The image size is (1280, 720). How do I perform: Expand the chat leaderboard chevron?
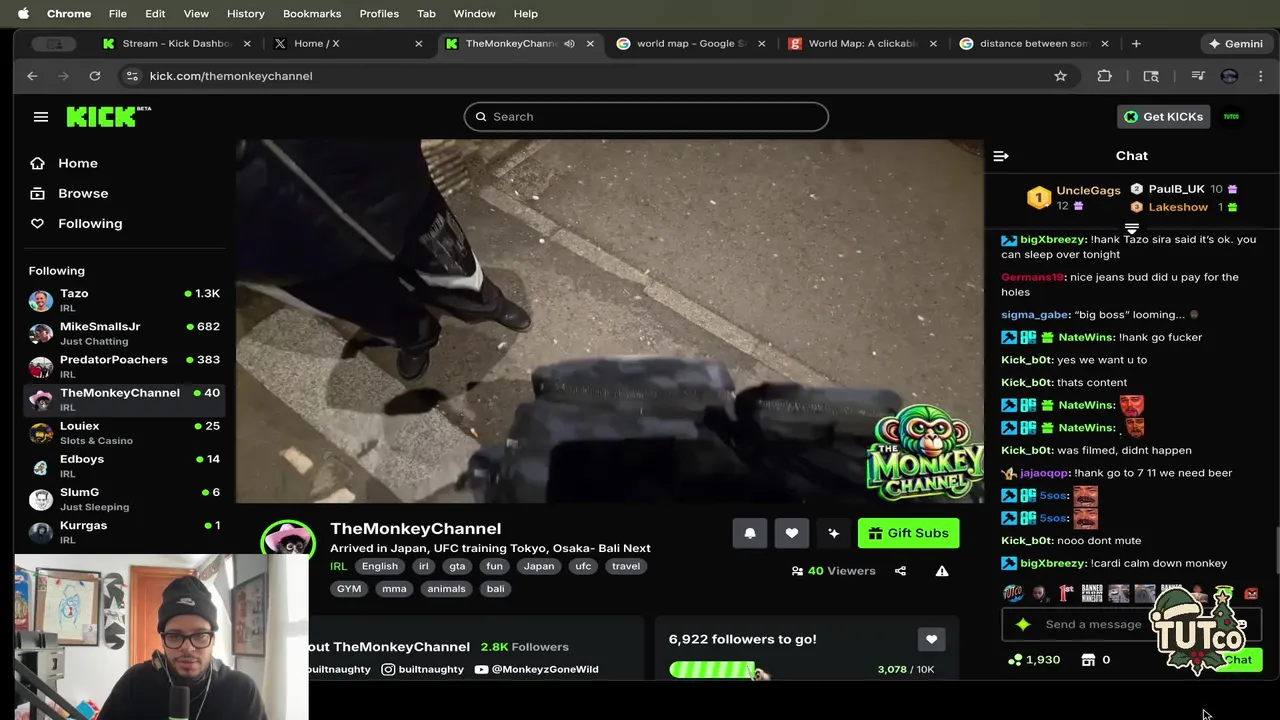[x=1132, y=229]
